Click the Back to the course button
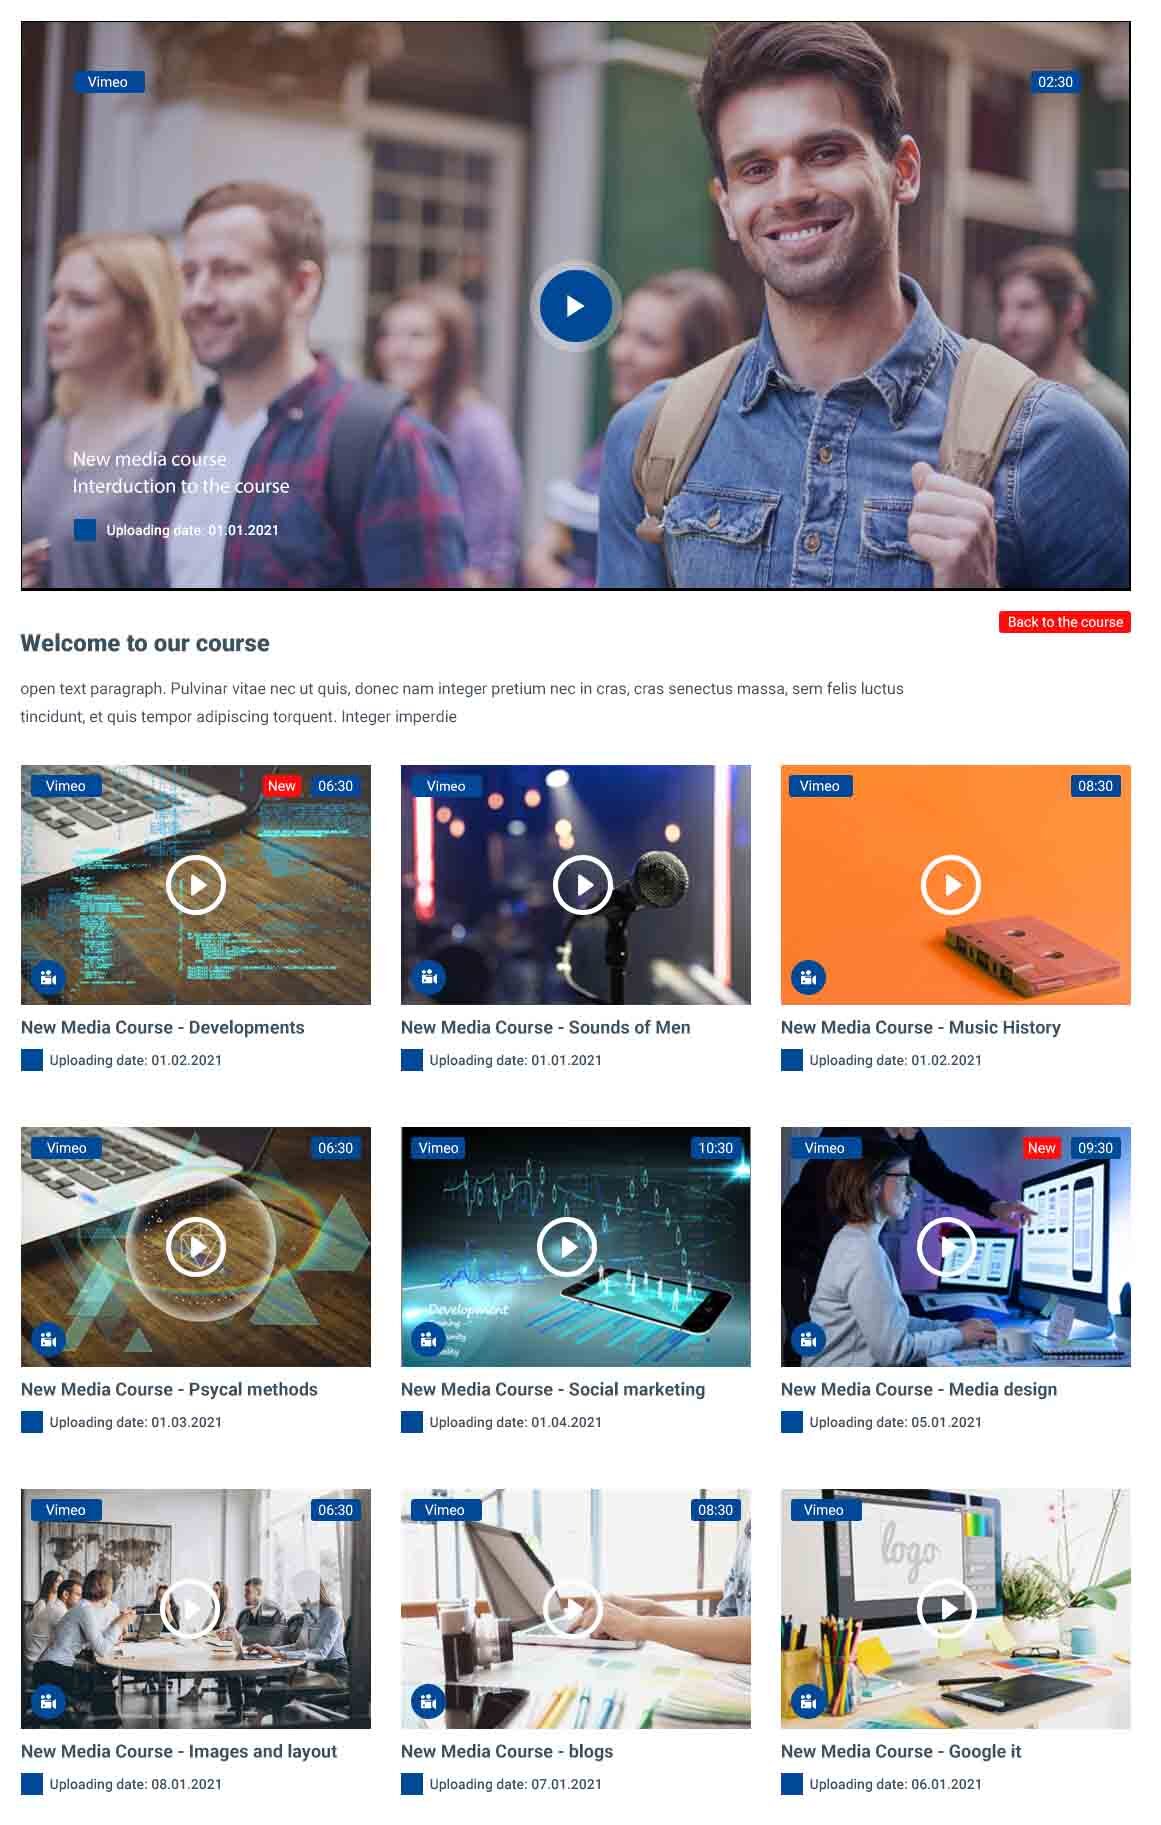 pyautogui.click(x=1064, y=622)
